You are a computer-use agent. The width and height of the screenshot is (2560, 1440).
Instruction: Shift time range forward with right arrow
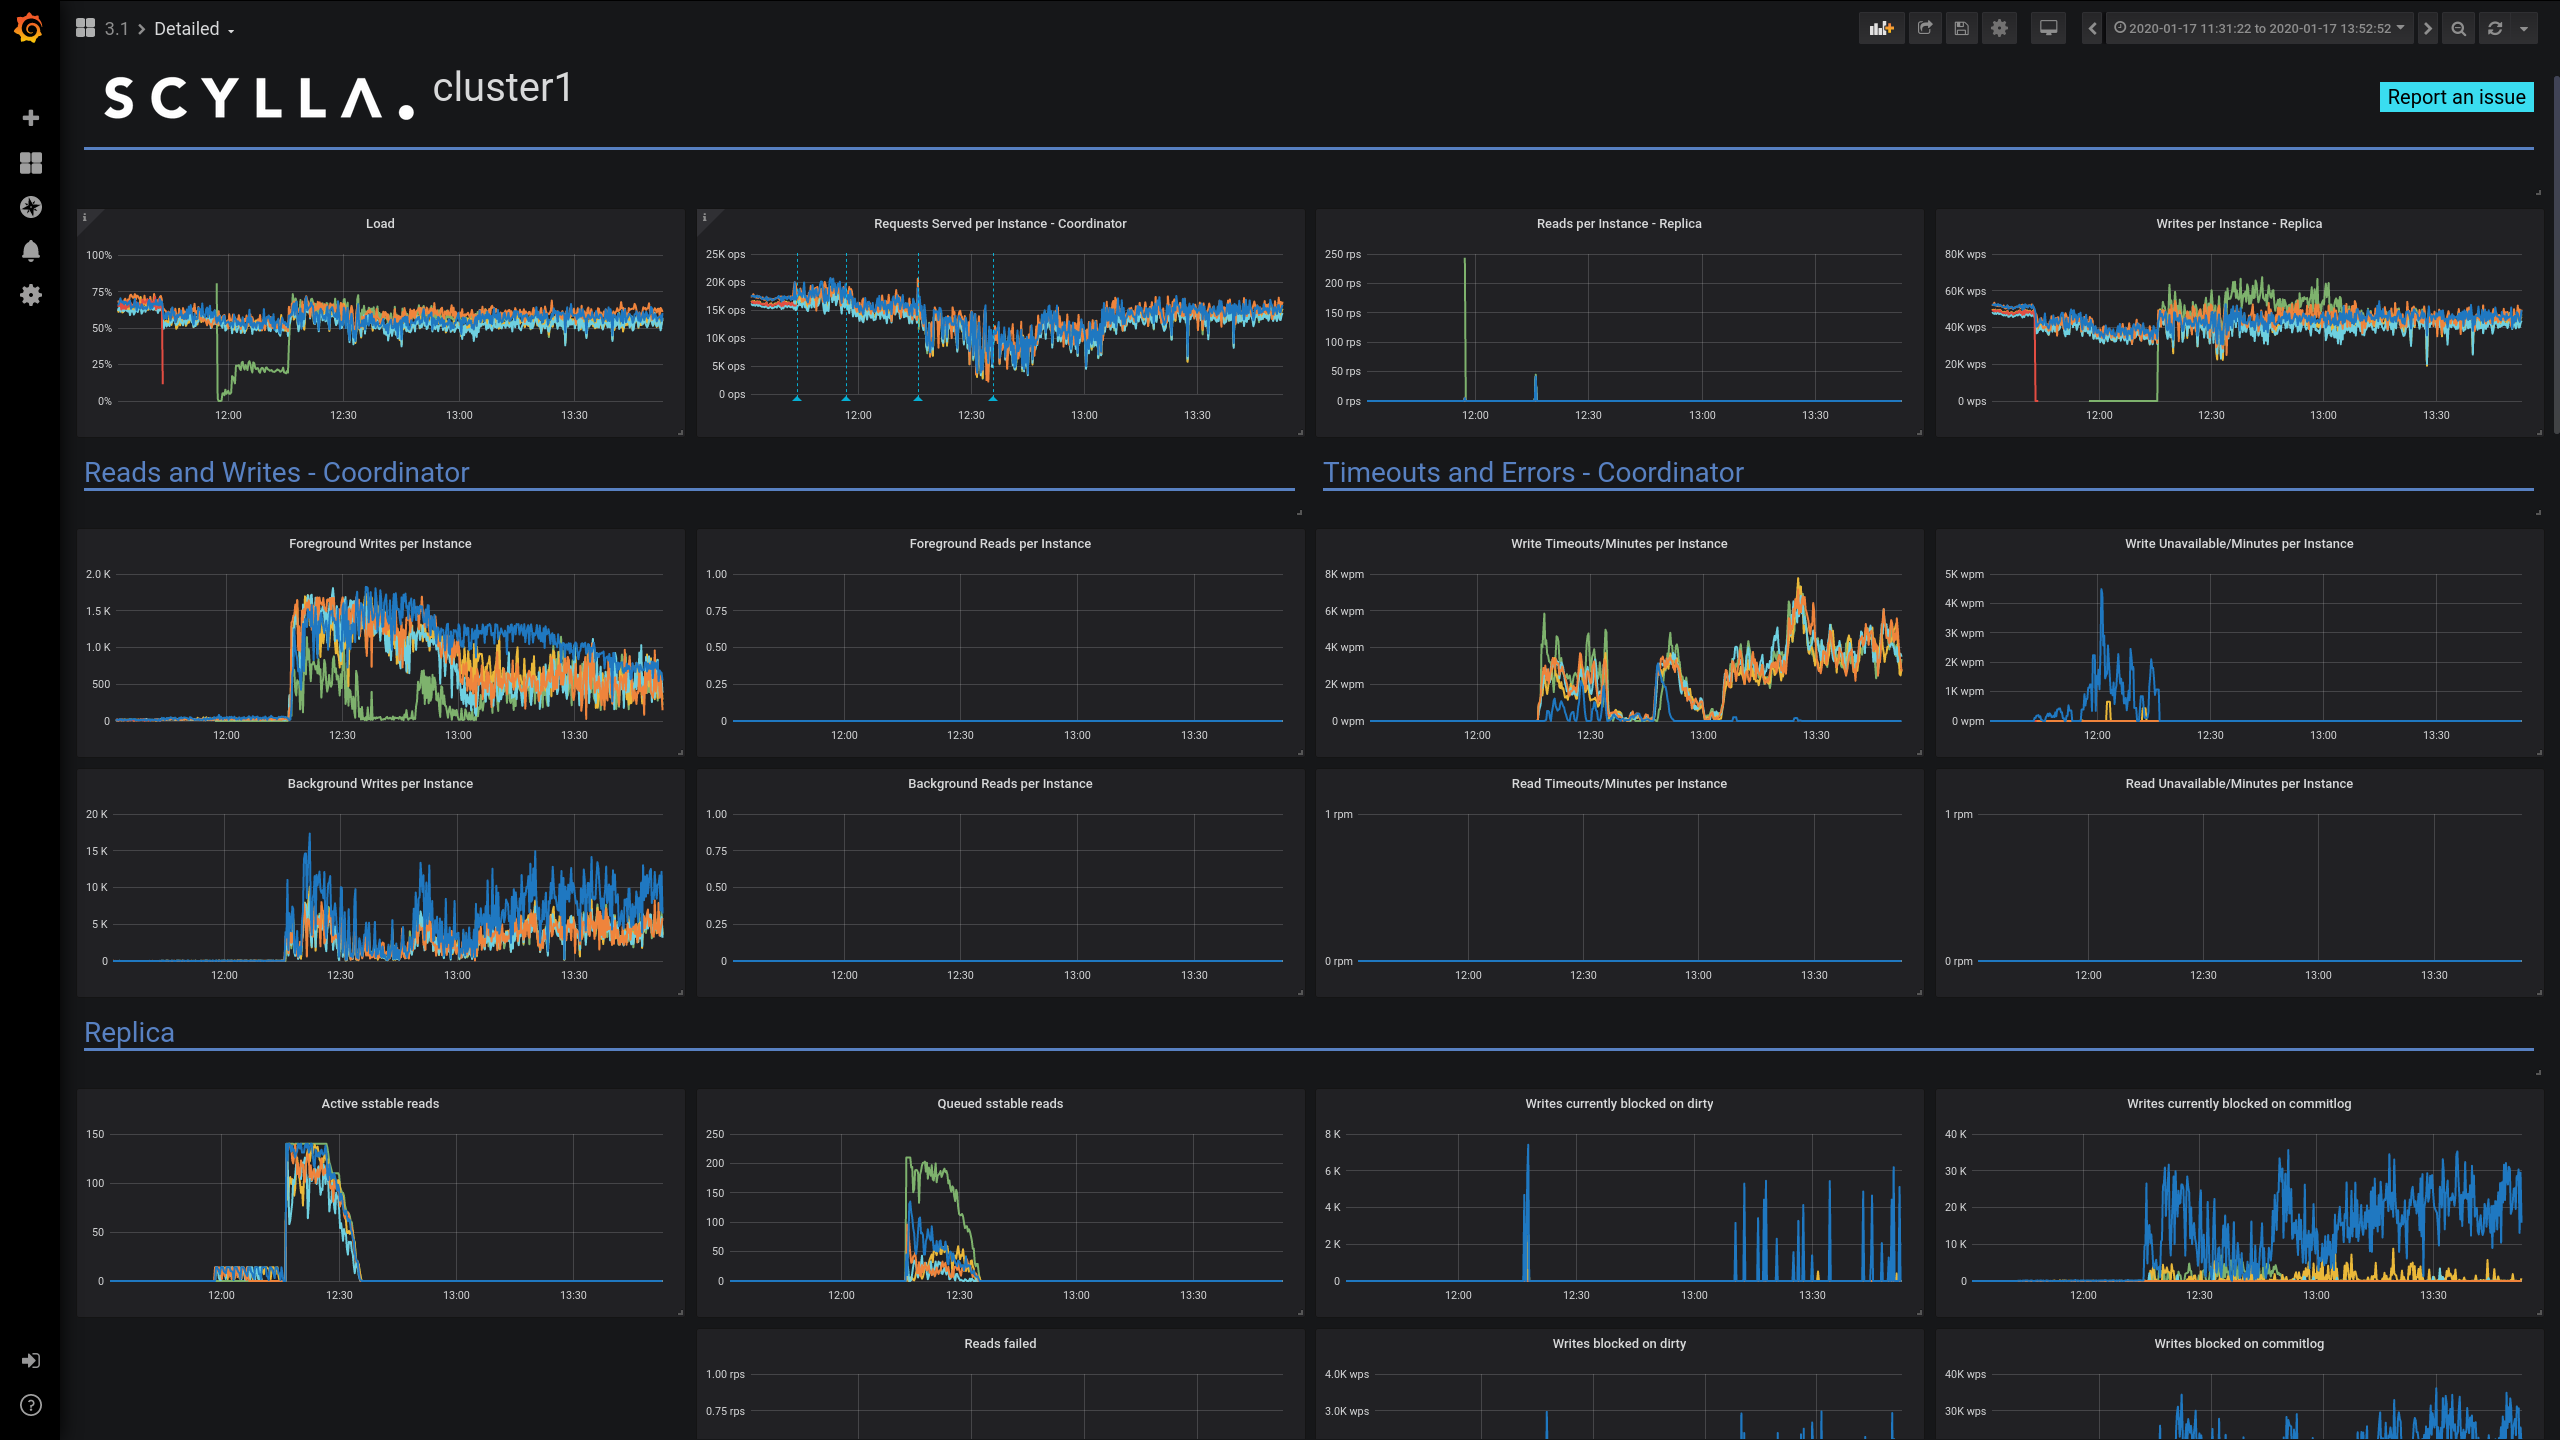coord(2427,28)
